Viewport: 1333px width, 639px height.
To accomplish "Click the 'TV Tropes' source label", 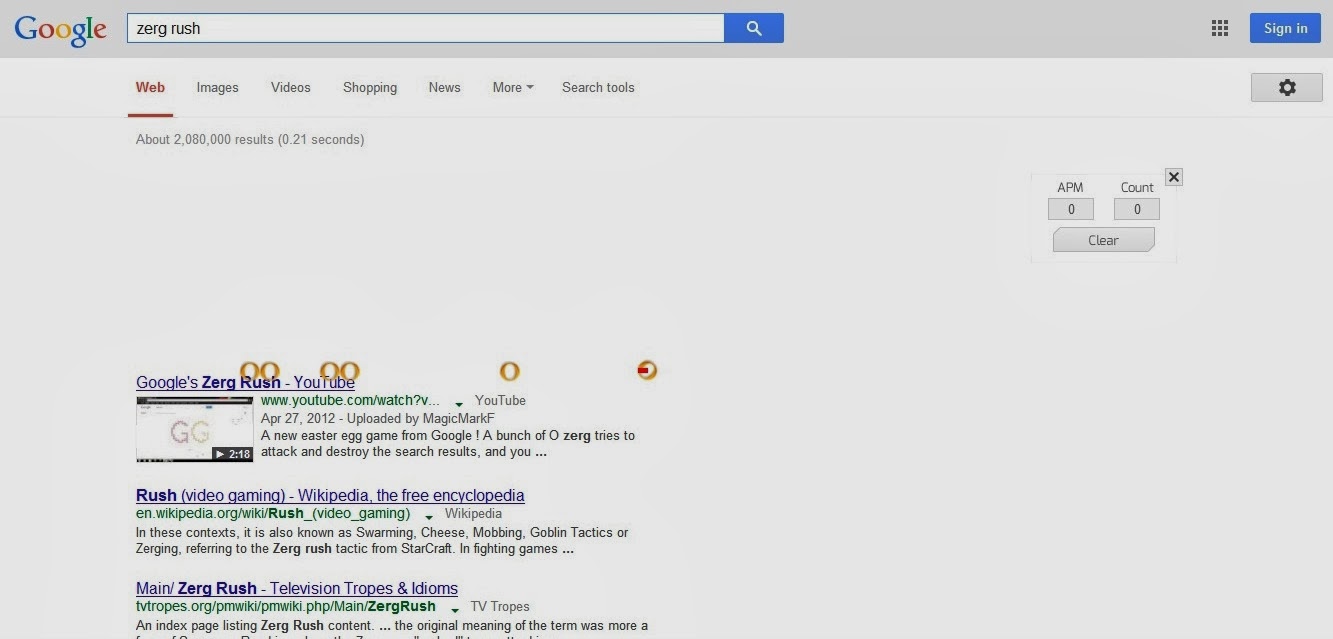I will pos(500,606).
